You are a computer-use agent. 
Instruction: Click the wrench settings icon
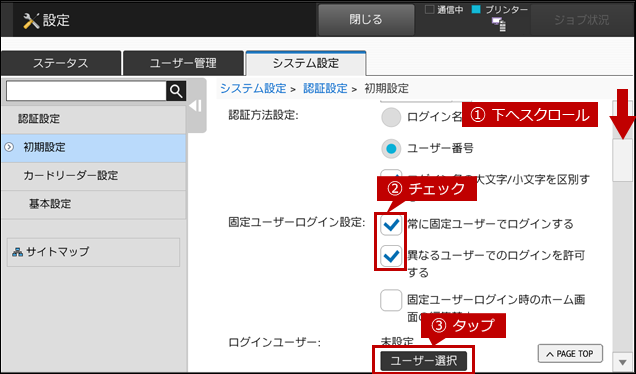point(31,20)
